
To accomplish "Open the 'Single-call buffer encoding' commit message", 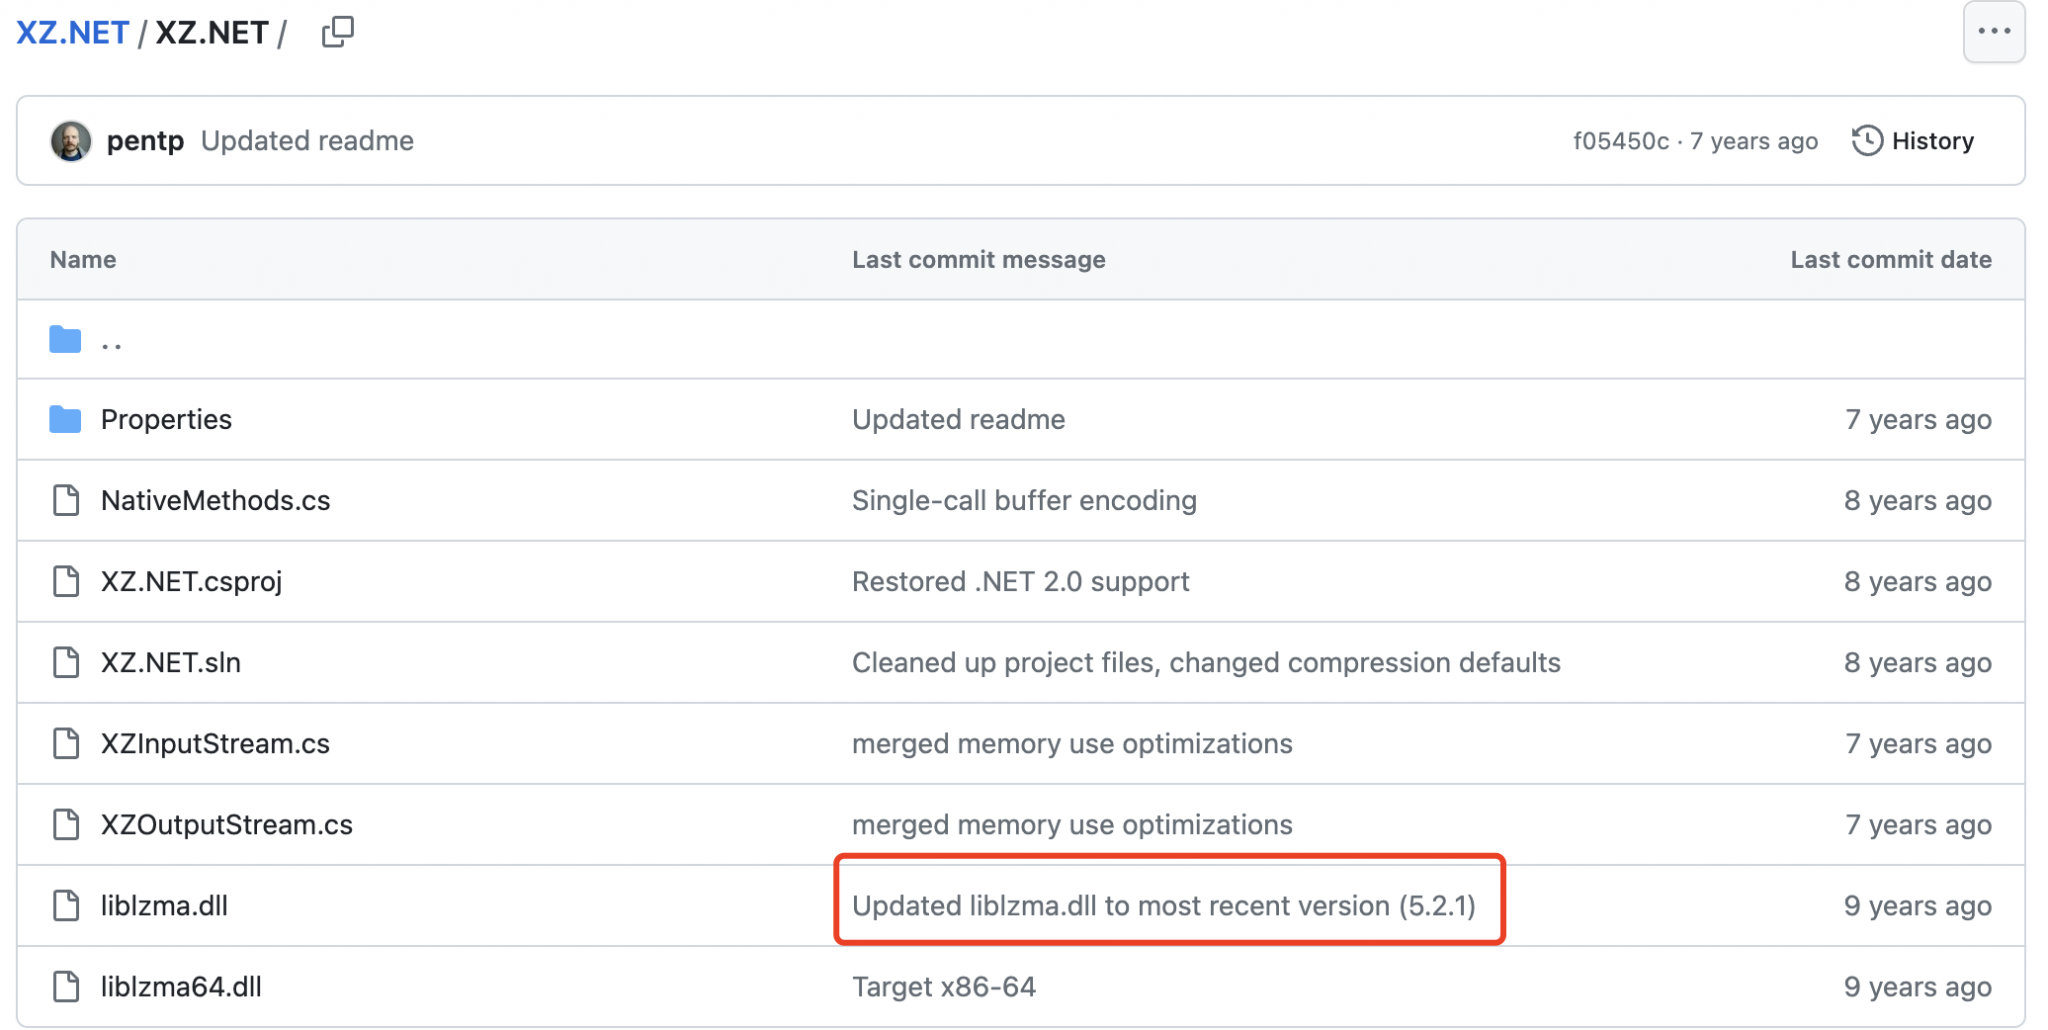I will [1024, 500].
